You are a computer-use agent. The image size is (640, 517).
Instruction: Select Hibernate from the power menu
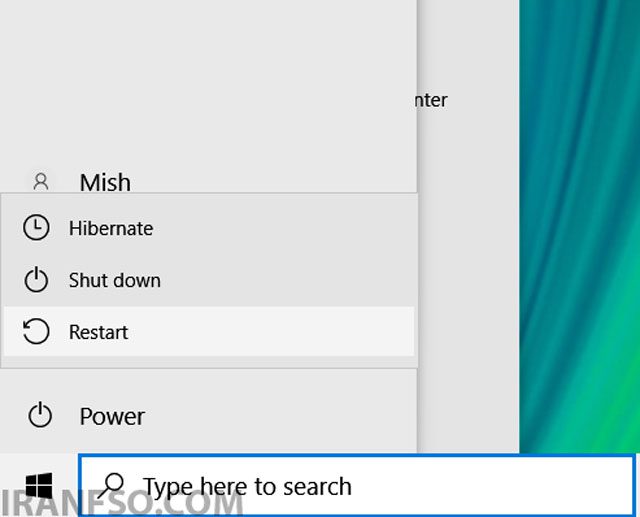[x=209, y=228]
